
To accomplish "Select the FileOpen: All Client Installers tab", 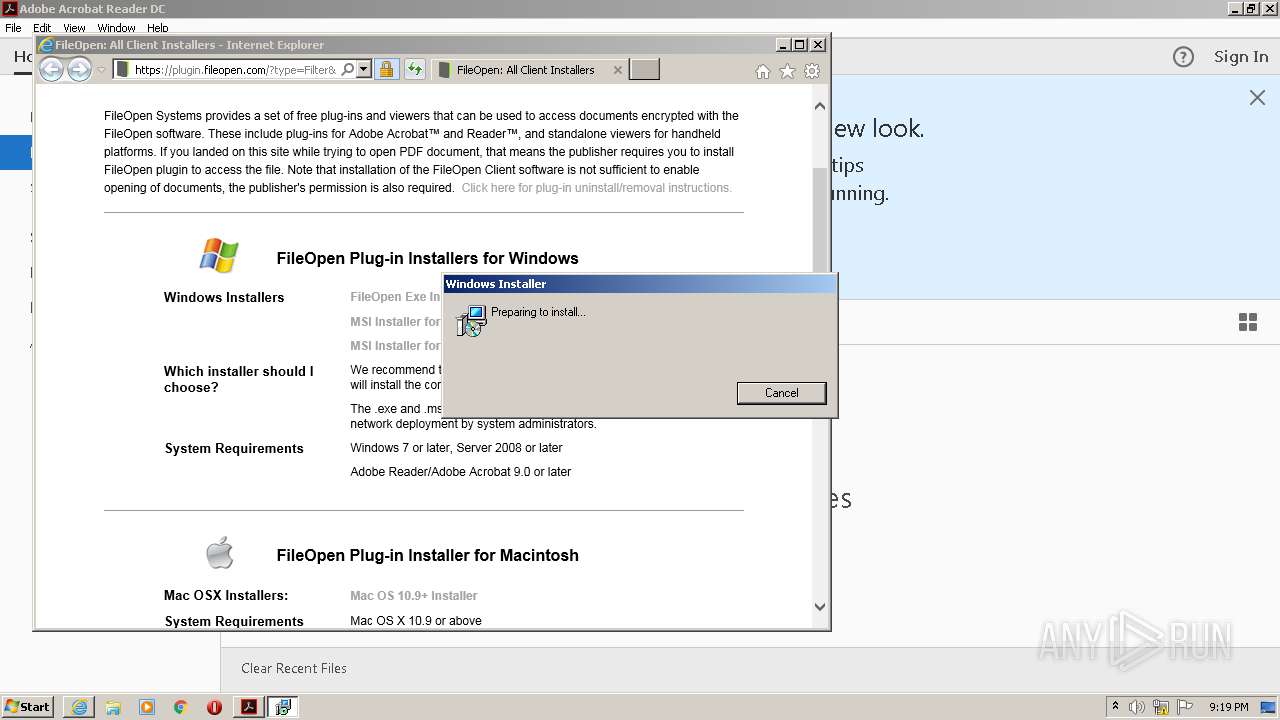I will [x=525, y=70].
